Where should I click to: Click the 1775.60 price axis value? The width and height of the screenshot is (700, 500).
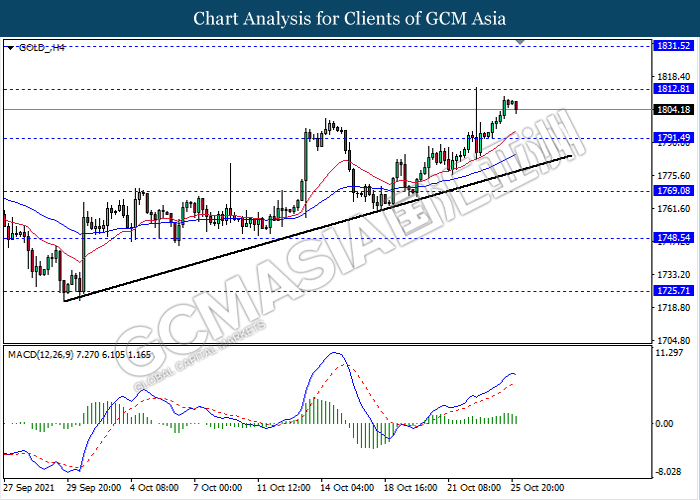(x=673, y=175)
